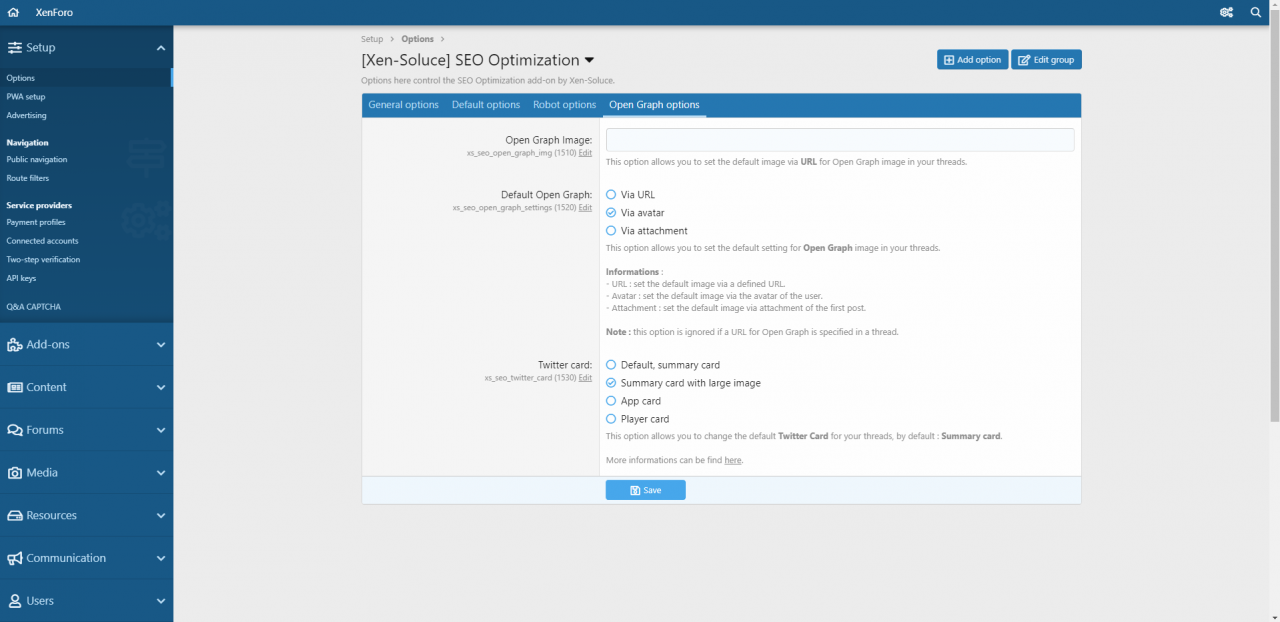Select Via avatar radio option
1280x622 pixels.
point(611,213)
